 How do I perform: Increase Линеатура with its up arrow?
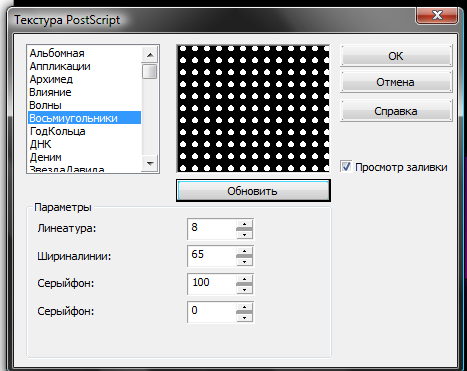pyautogui.click(x=244, y=224)
